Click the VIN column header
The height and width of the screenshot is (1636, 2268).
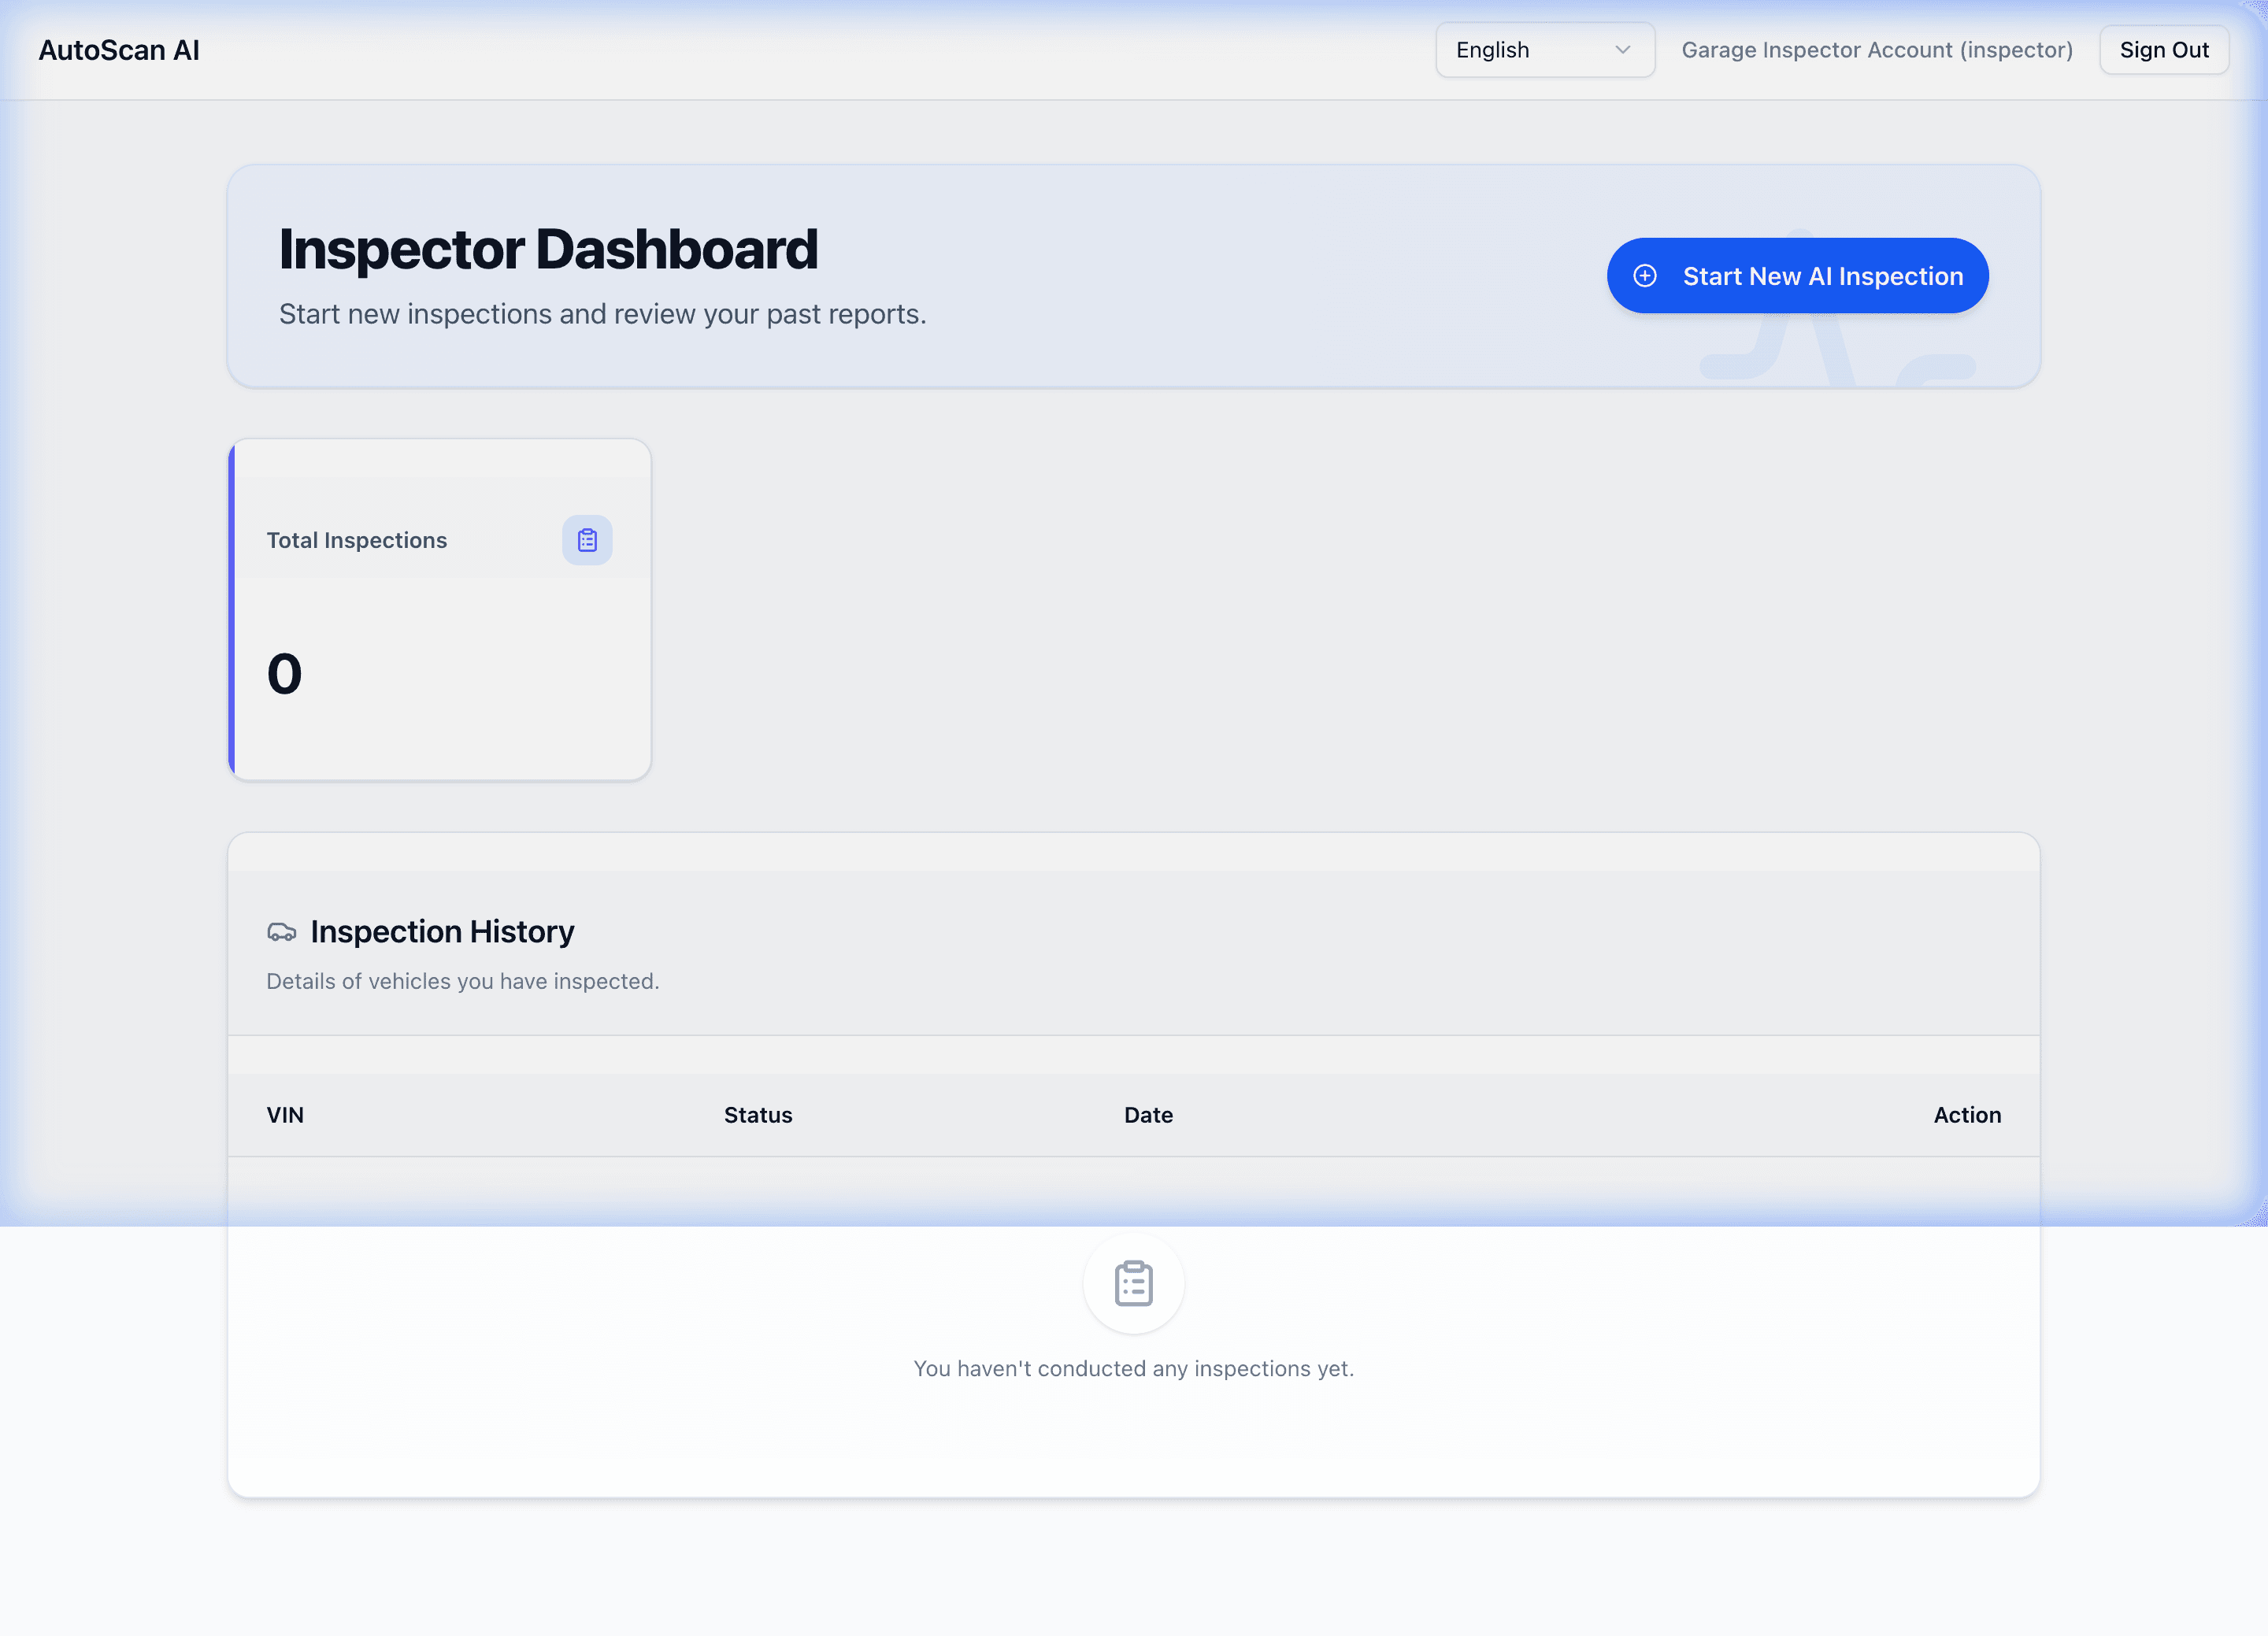(285, 1114)
